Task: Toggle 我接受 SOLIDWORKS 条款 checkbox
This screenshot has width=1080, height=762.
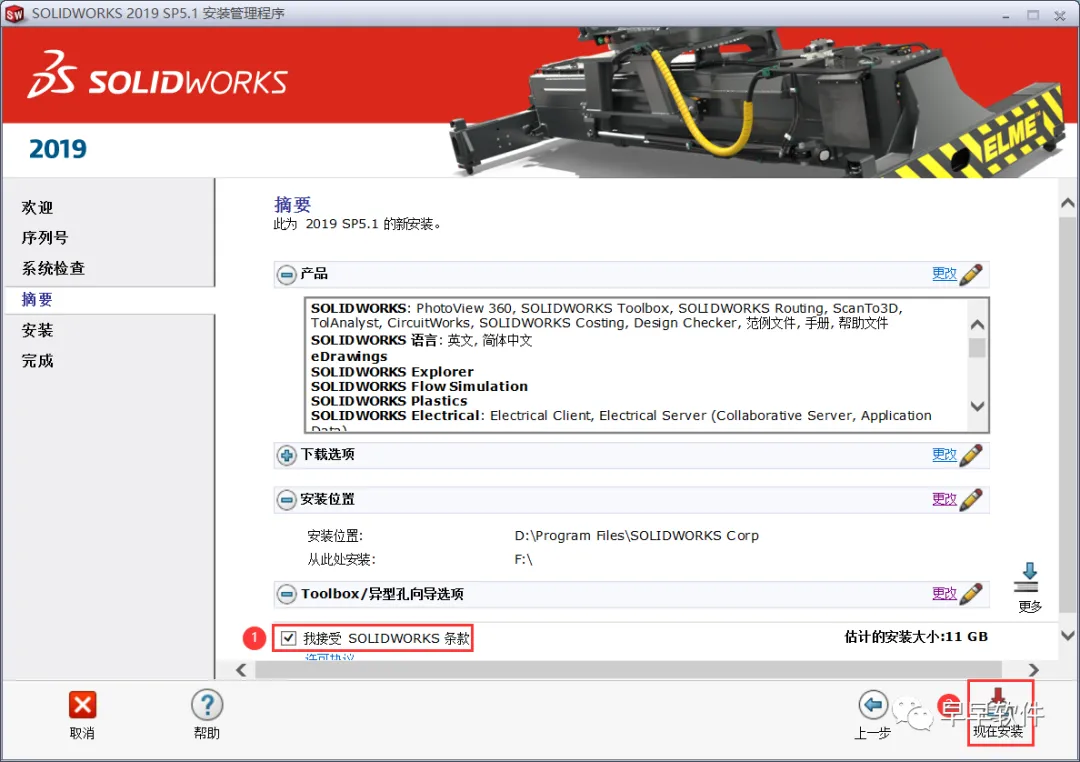Action: pyautogui.click(x=289, y=638)
